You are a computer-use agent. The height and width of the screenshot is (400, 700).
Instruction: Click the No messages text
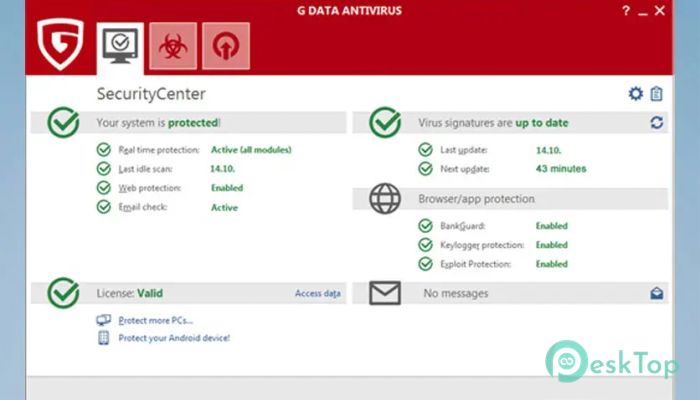tap(456, 293)
